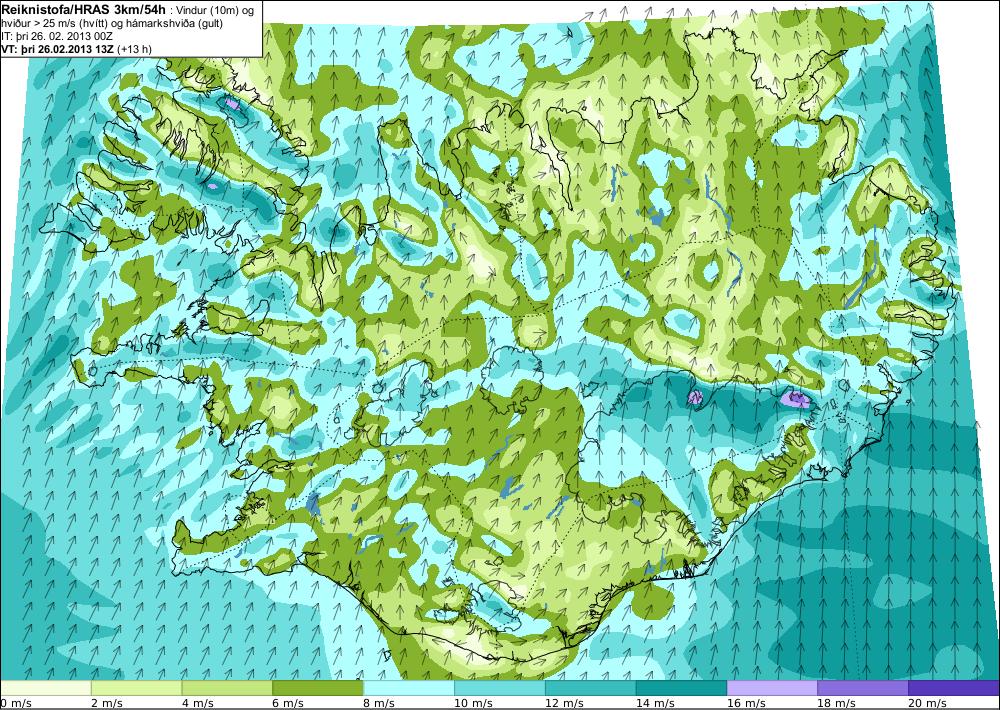The height and width of the screenshot is (710, 1000).
Task: Click the '2 m/s' legend label
Action: [107, 703]
